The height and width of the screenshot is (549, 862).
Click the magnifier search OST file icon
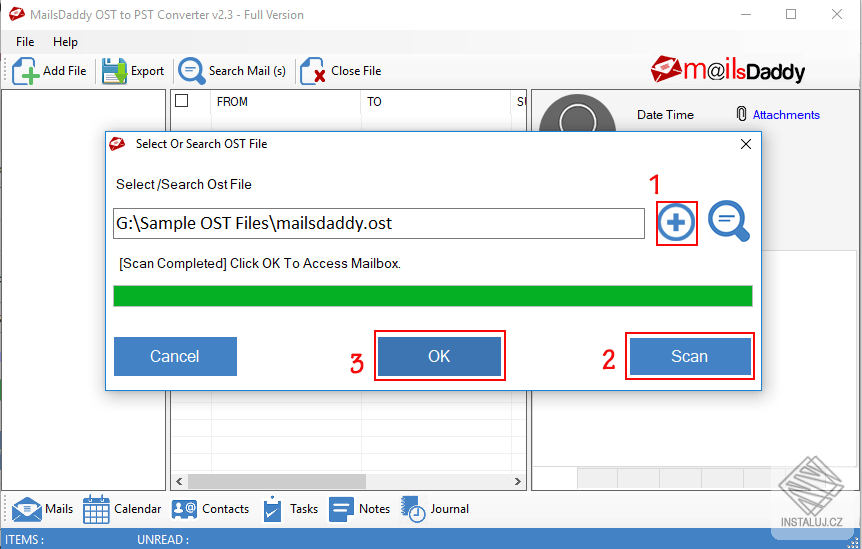pyautogui.click(x=729, y=221)
